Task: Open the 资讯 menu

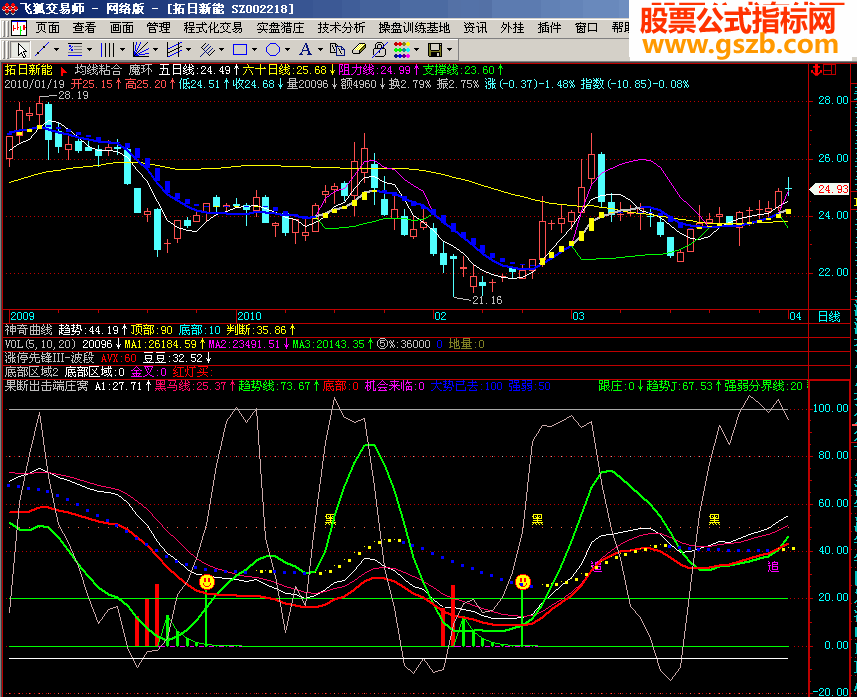Action: (475, 28)
